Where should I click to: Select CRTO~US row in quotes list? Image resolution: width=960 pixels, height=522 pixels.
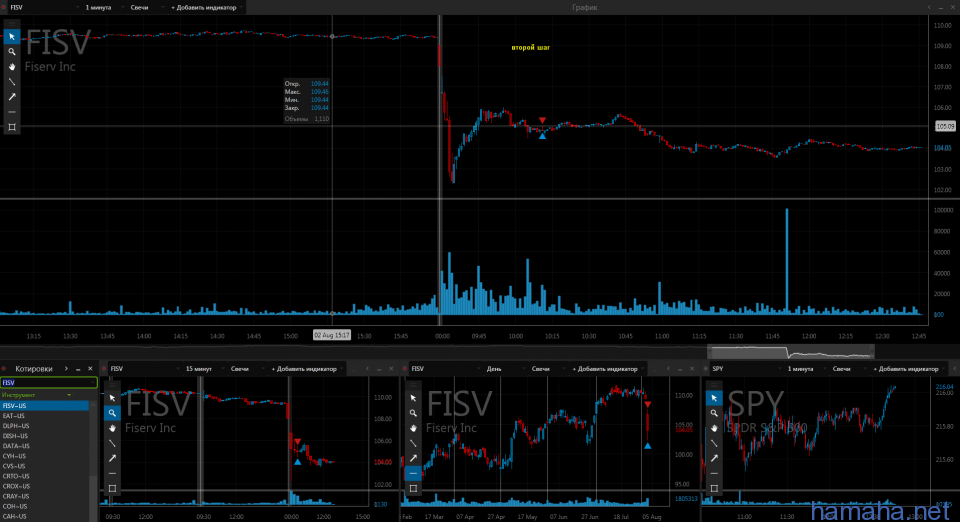click(x=45, y=476)
